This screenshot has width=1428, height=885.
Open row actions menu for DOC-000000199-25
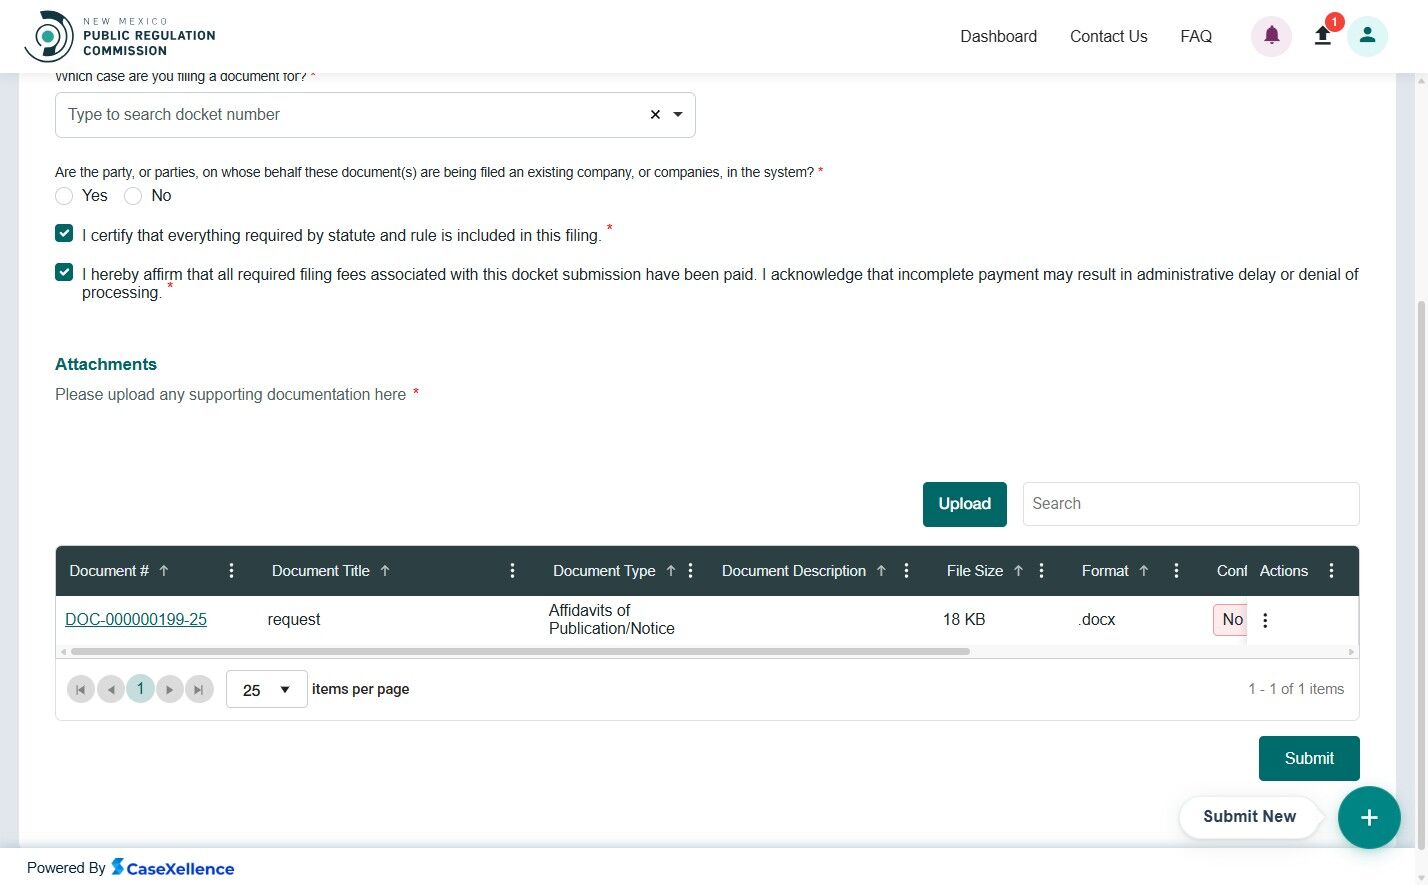click(x=1265, y=620)
